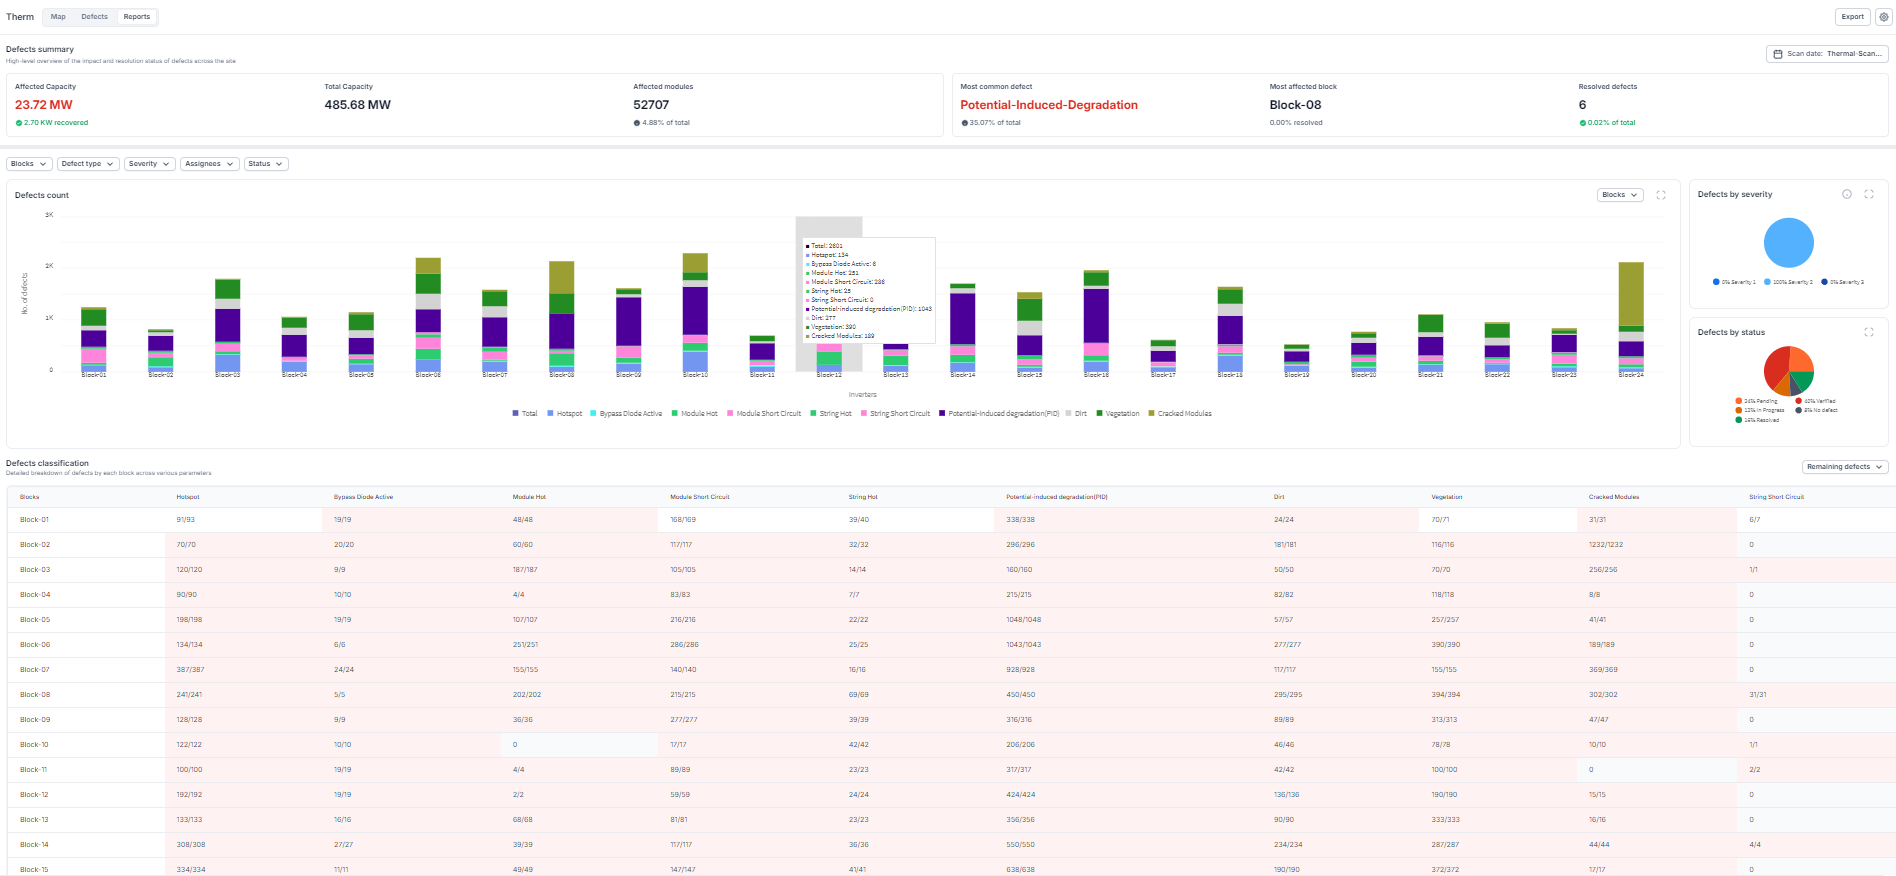Open Block-12 row link in table
The height and width of the screenshot is (876, 1896).
[x=34, y=795]
